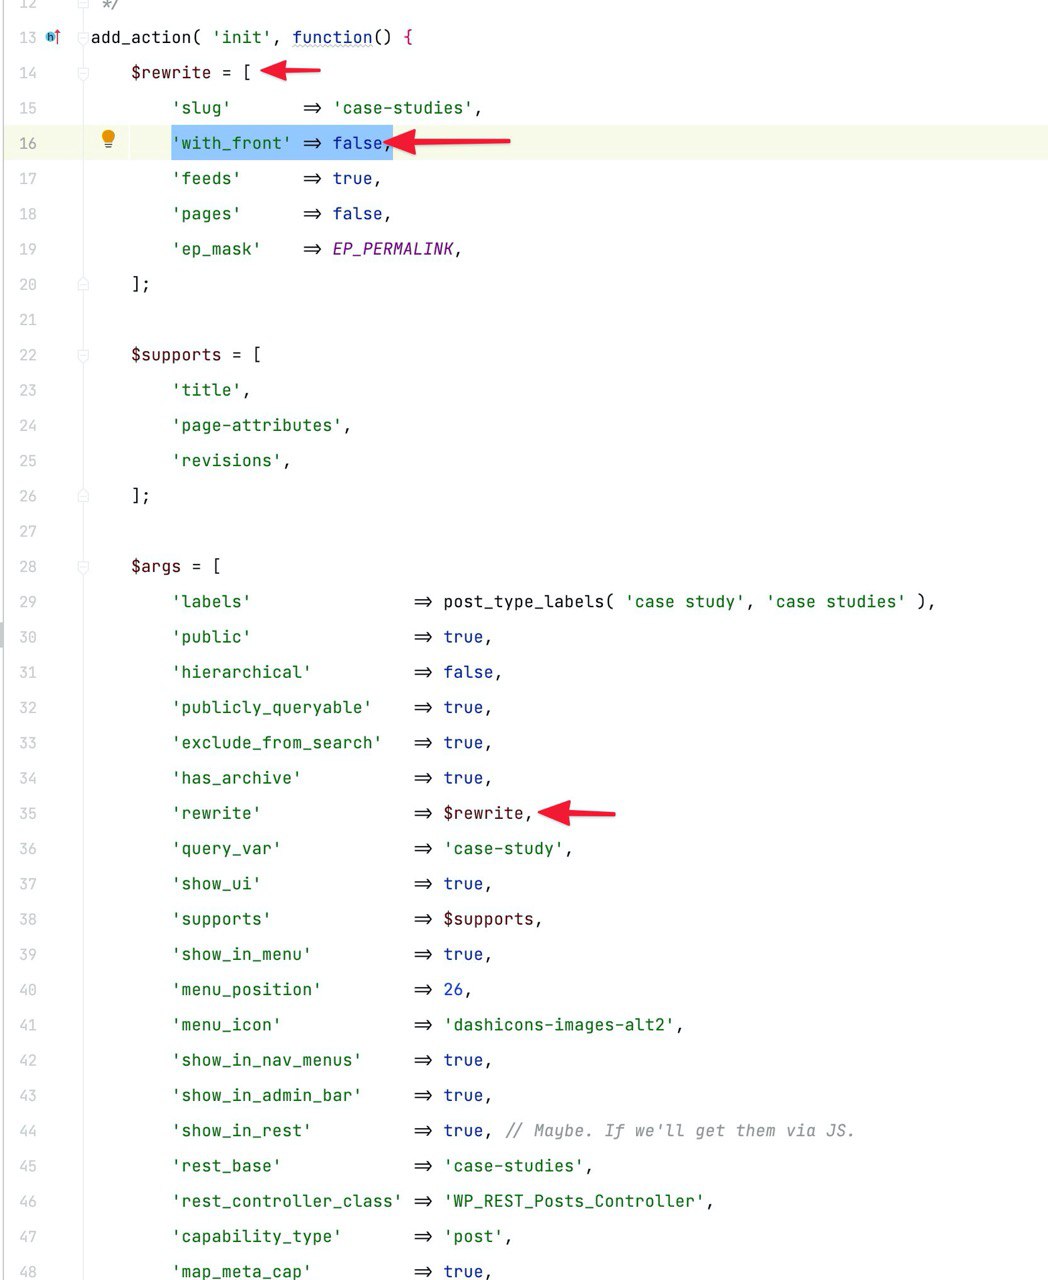Click the 'title' string in supports array

(206, 390)
